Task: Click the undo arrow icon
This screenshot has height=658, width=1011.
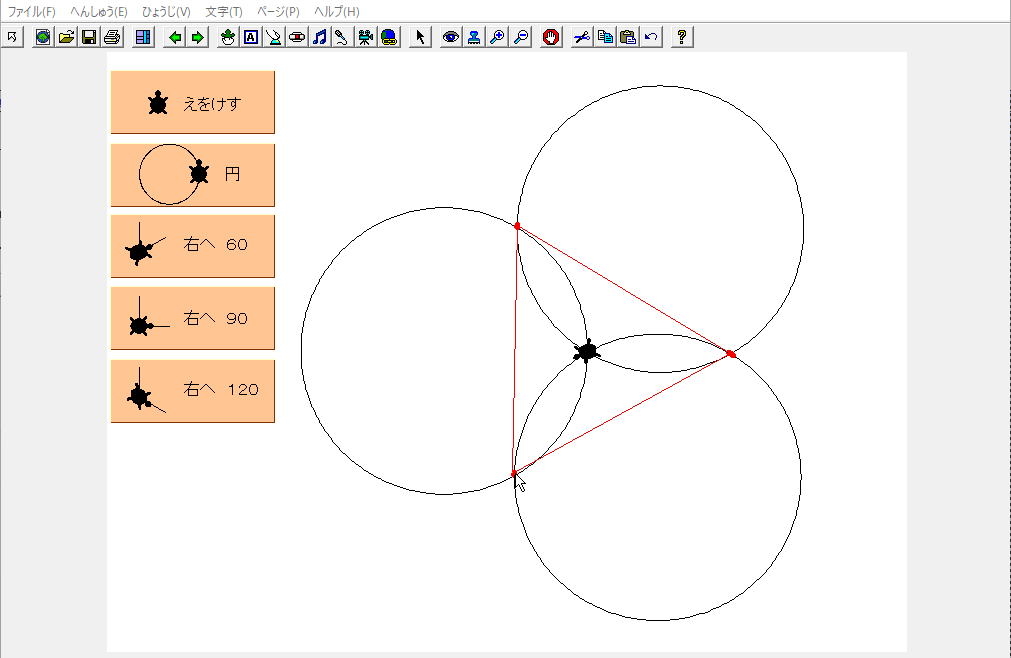Action: (651, 37)
